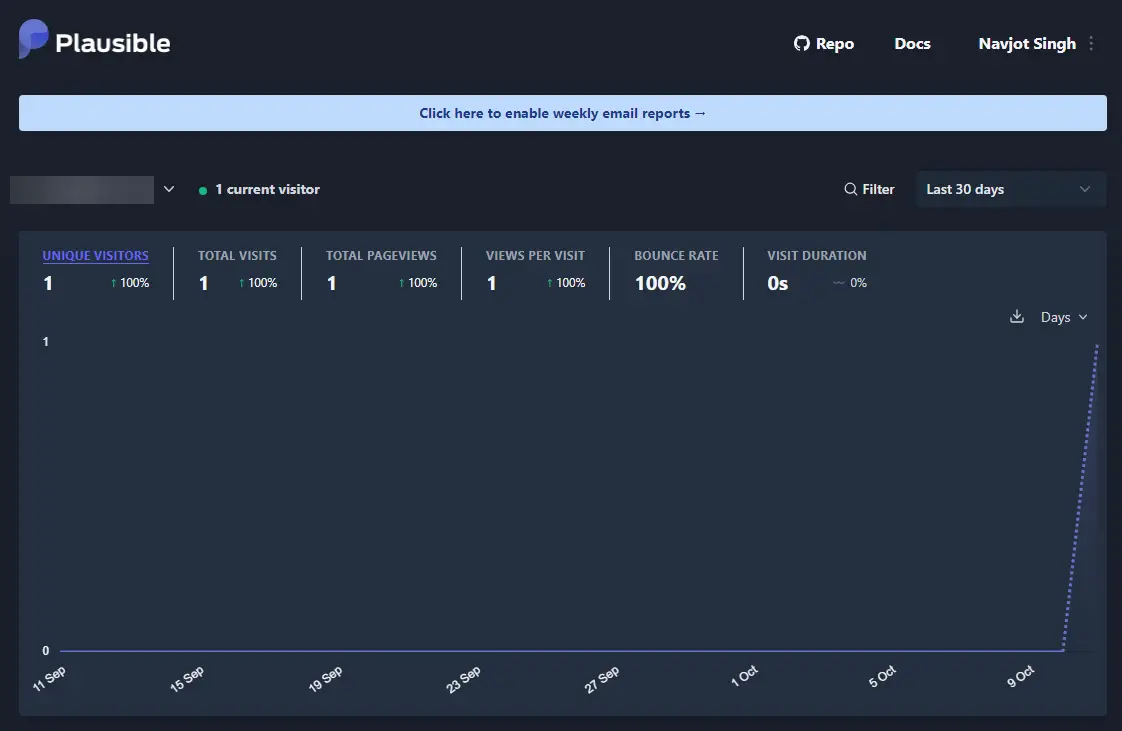The image size is (1122, 731).
Task: Click the 23 Sep axis label
Action: pos(463,680)
